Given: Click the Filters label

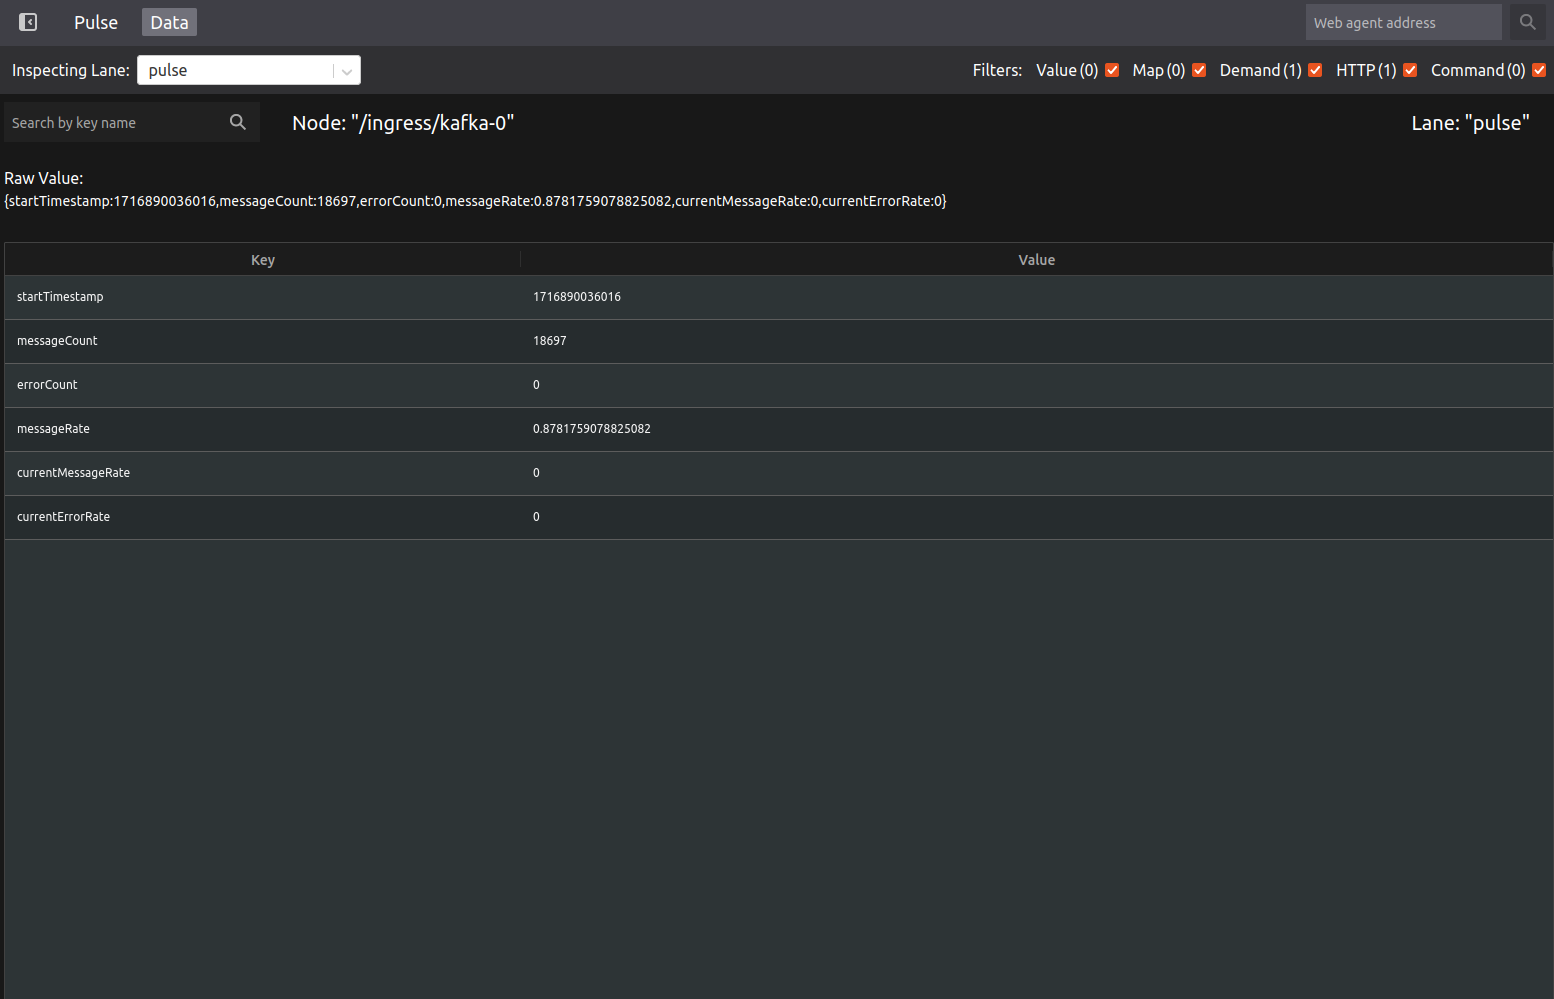Looking at the screenshot, I should [x=997, y=70].
